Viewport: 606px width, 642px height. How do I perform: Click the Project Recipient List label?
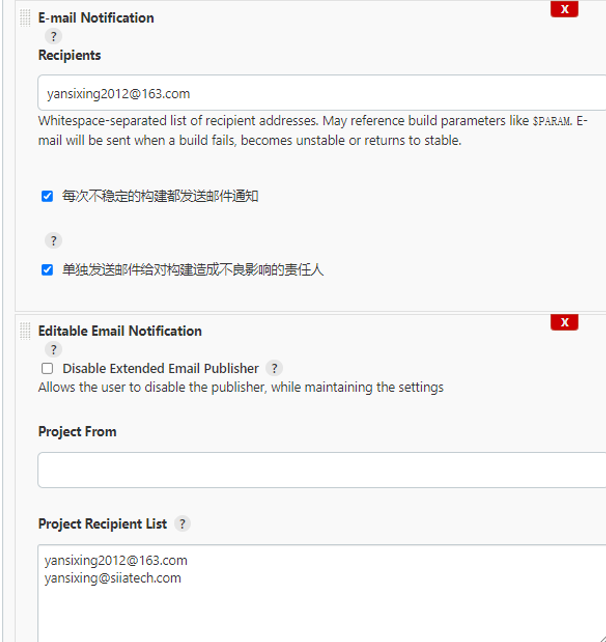tap(102, 524)
